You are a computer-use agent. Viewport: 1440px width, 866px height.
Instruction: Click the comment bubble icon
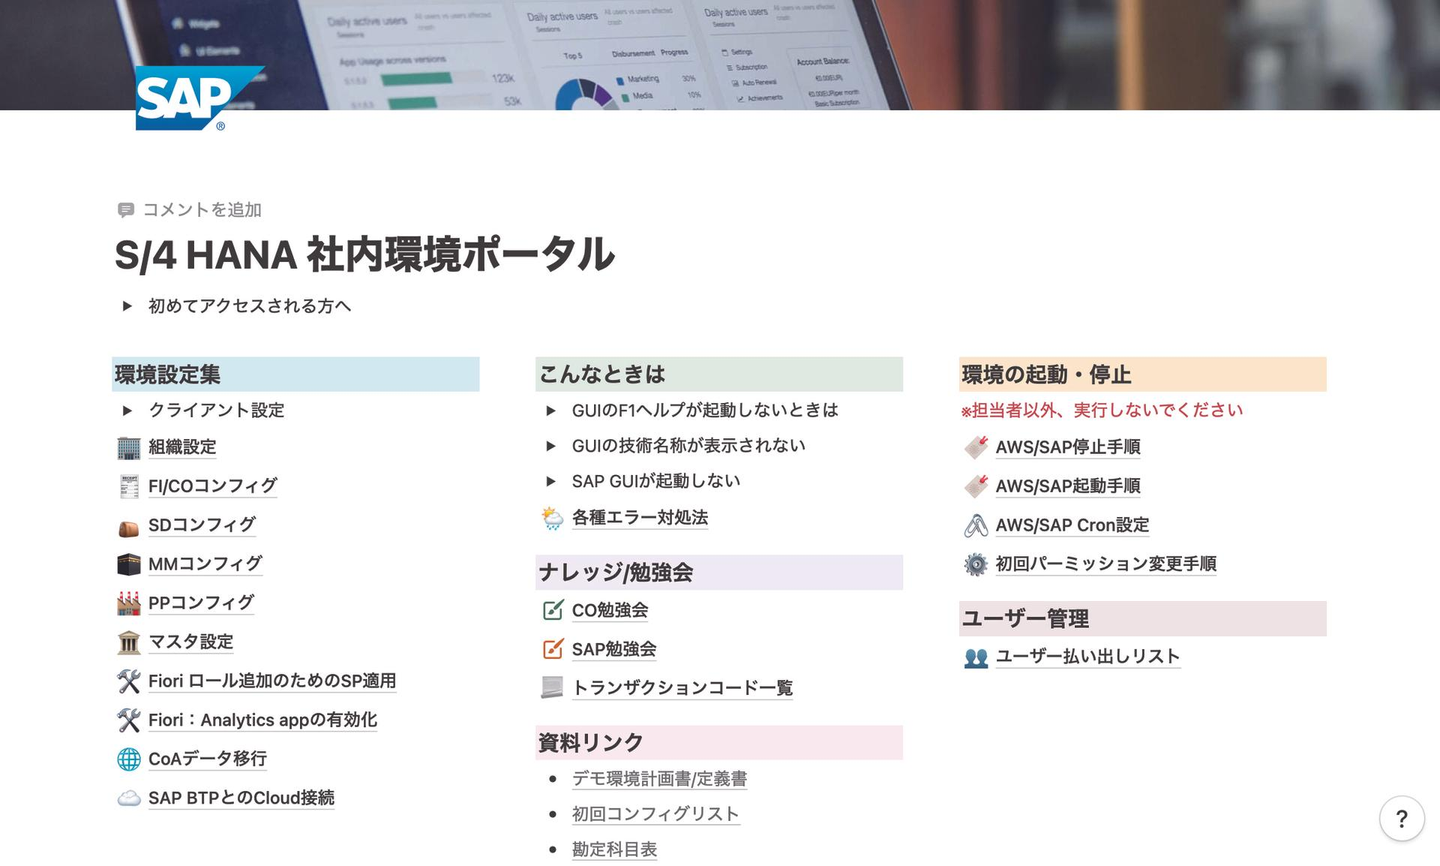126,210
